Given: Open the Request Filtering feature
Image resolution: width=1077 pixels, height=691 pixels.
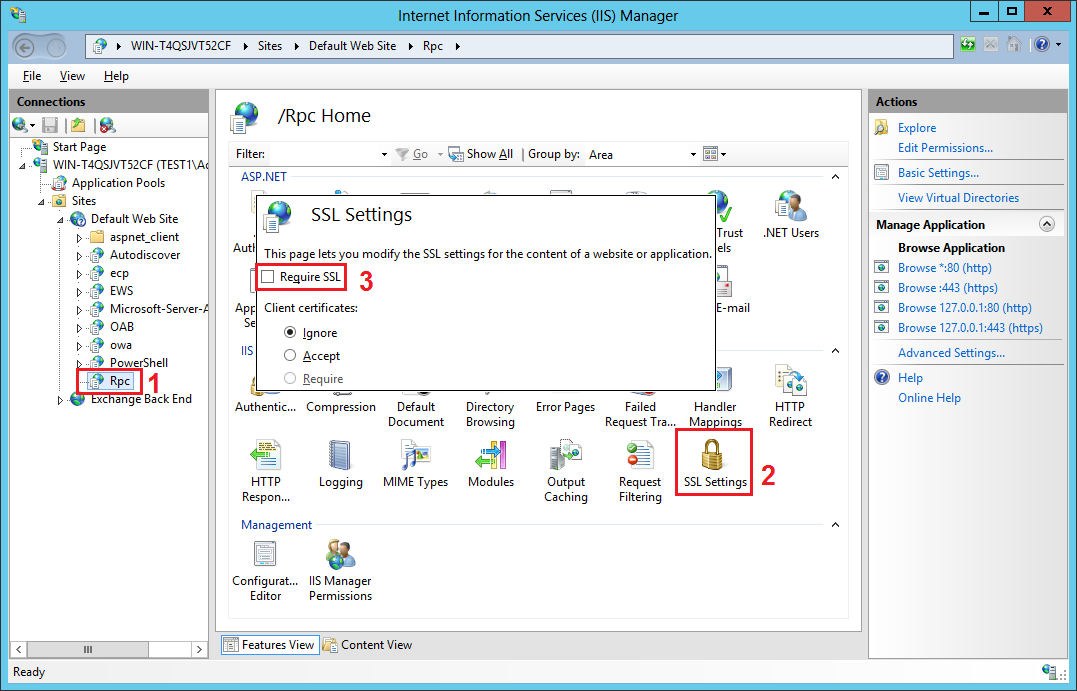Looking at the screenshot, I should (x=640, y=471).
